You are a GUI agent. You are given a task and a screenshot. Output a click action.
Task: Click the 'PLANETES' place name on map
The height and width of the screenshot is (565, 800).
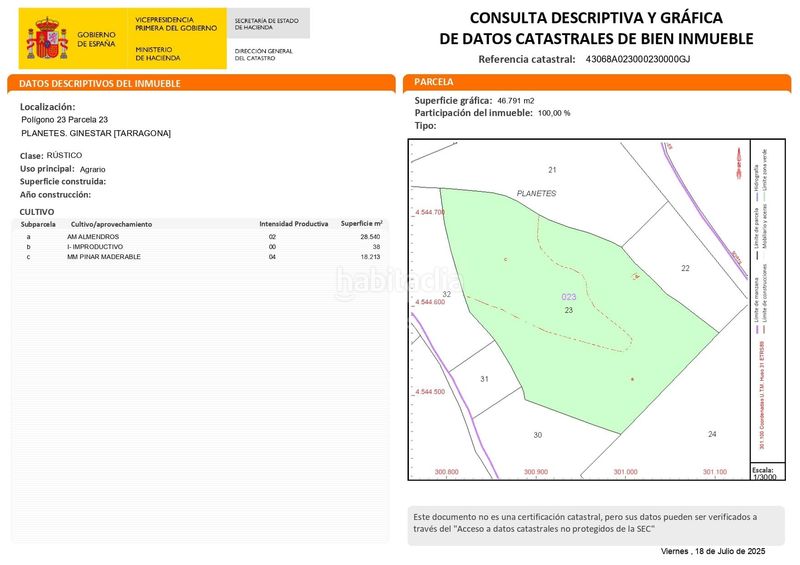[x=536, y=193]
